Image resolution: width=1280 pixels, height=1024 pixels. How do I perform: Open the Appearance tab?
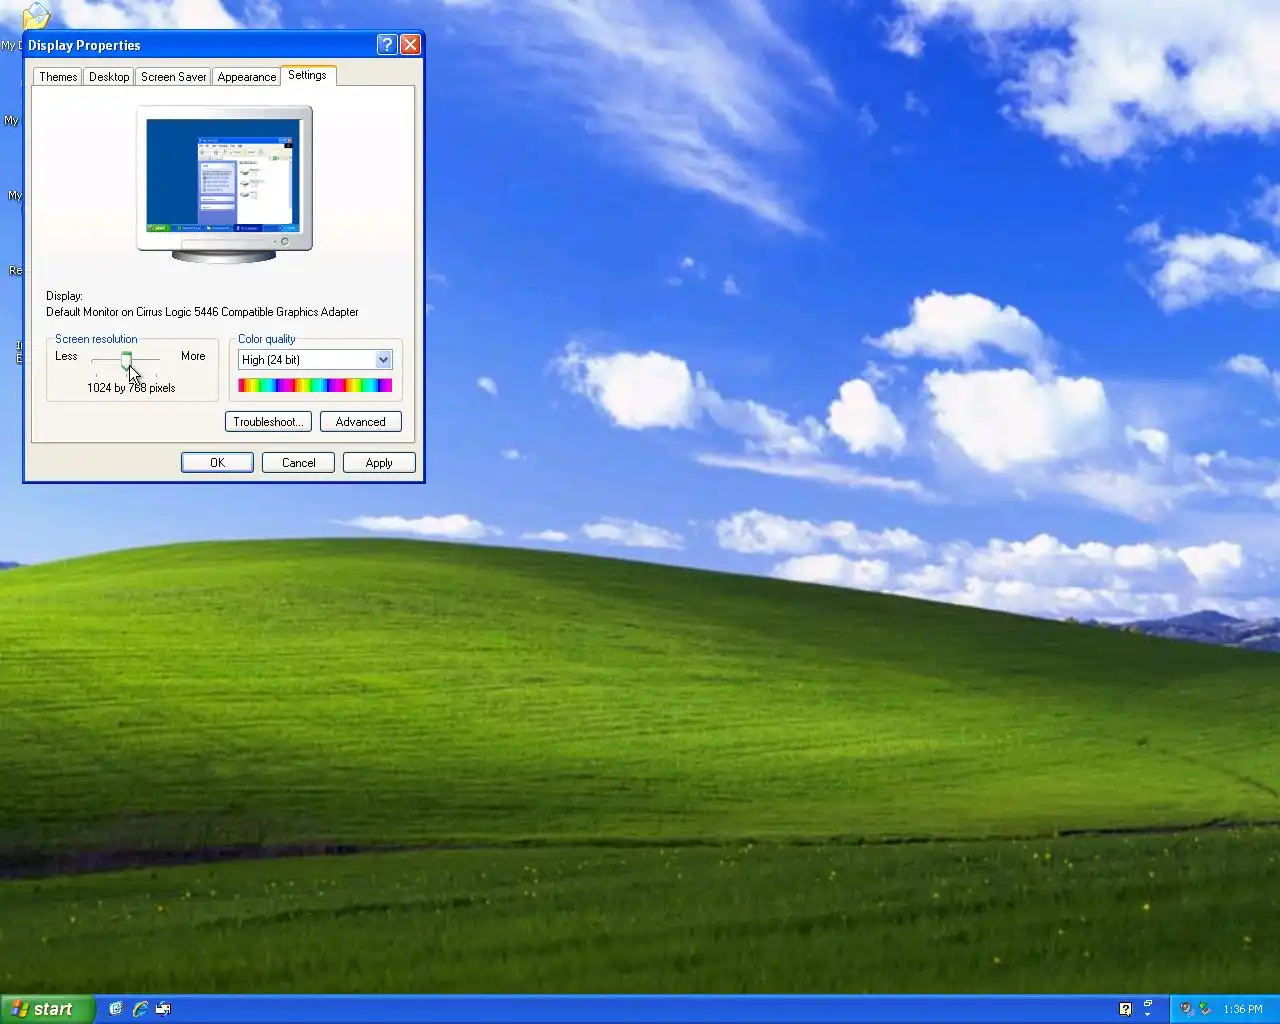pos(246,77)
